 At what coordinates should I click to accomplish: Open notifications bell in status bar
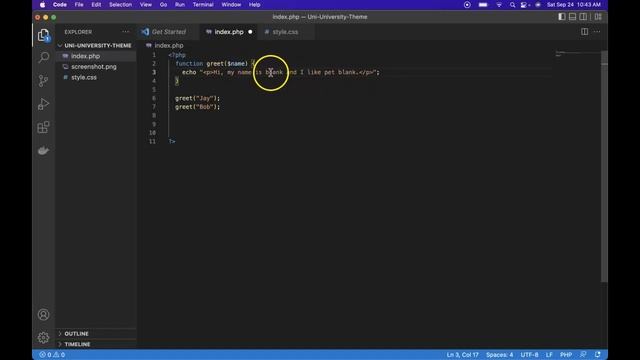(598, 355)
